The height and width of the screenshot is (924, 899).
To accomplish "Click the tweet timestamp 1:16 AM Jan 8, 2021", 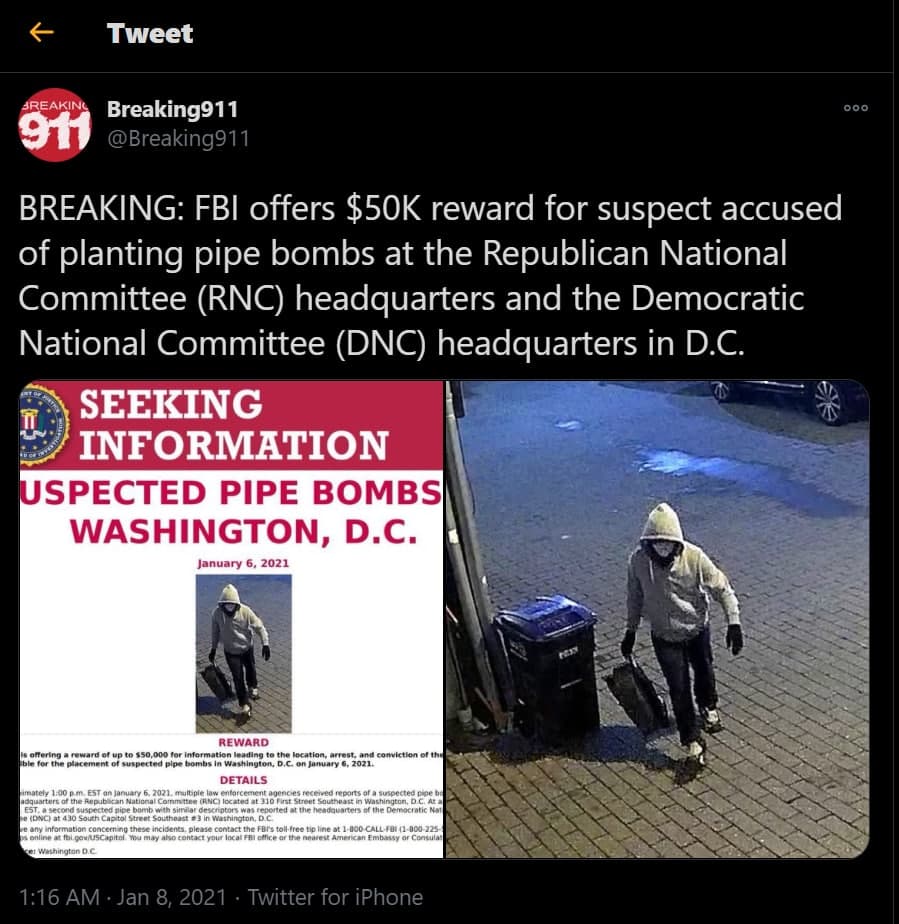I will click(x=123, y=897).
